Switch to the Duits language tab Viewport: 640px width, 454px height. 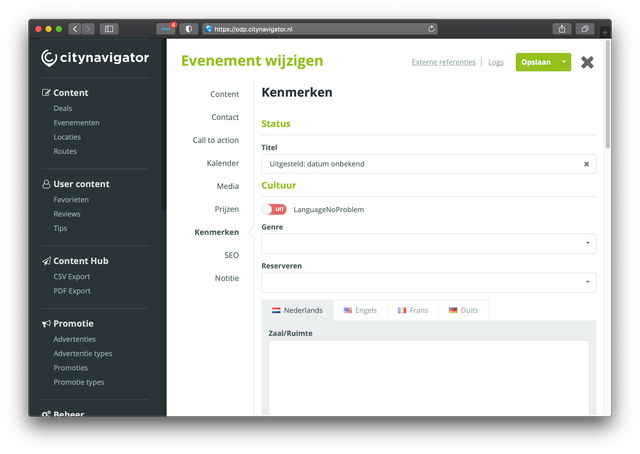click(x=464, y=310)
